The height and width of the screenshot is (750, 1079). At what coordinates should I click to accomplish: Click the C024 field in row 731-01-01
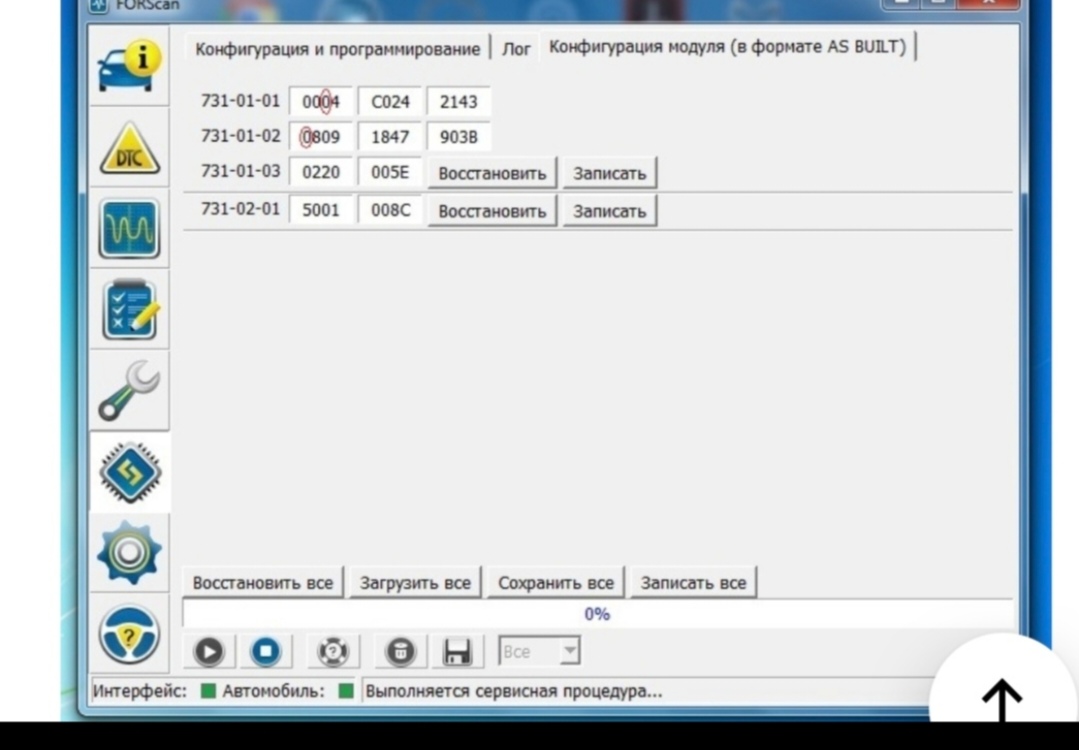pos(390,102)
